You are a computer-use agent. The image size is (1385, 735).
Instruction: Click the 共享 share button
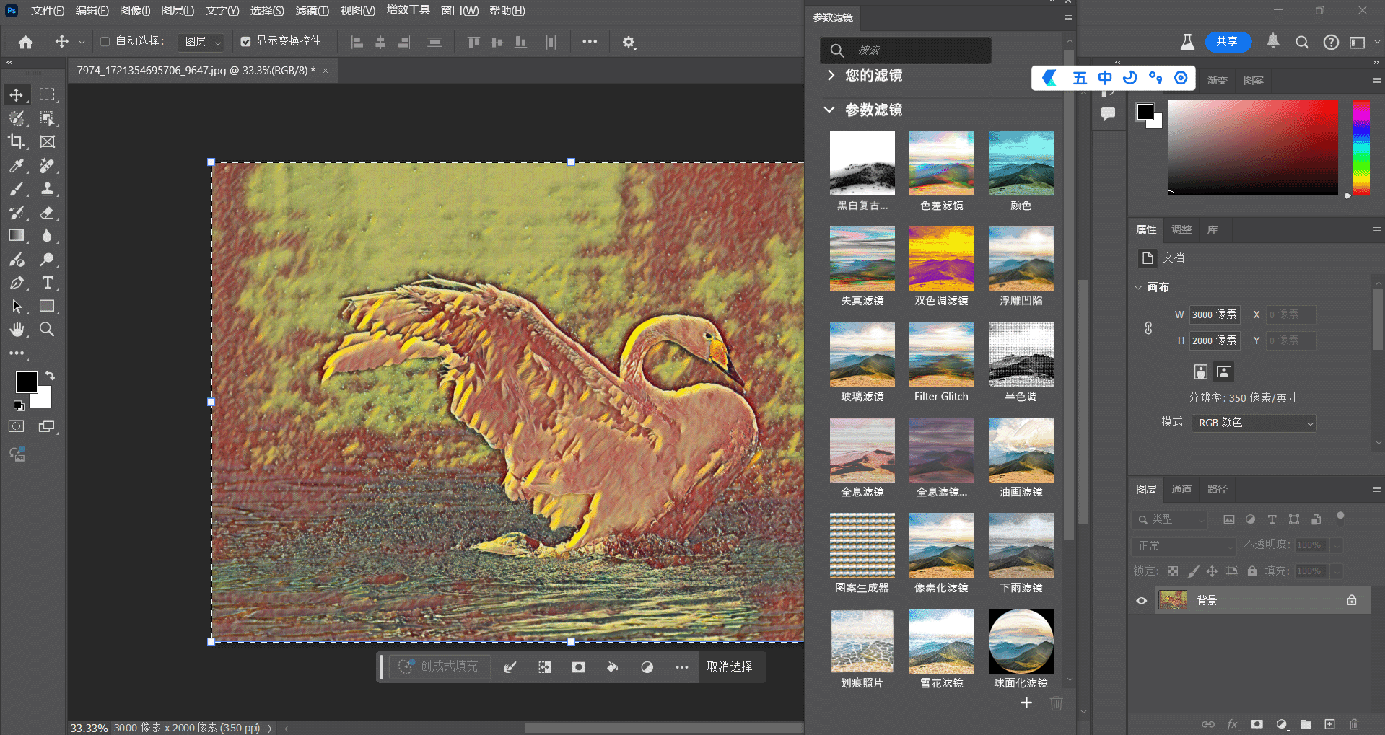(x=1228, y=42)
